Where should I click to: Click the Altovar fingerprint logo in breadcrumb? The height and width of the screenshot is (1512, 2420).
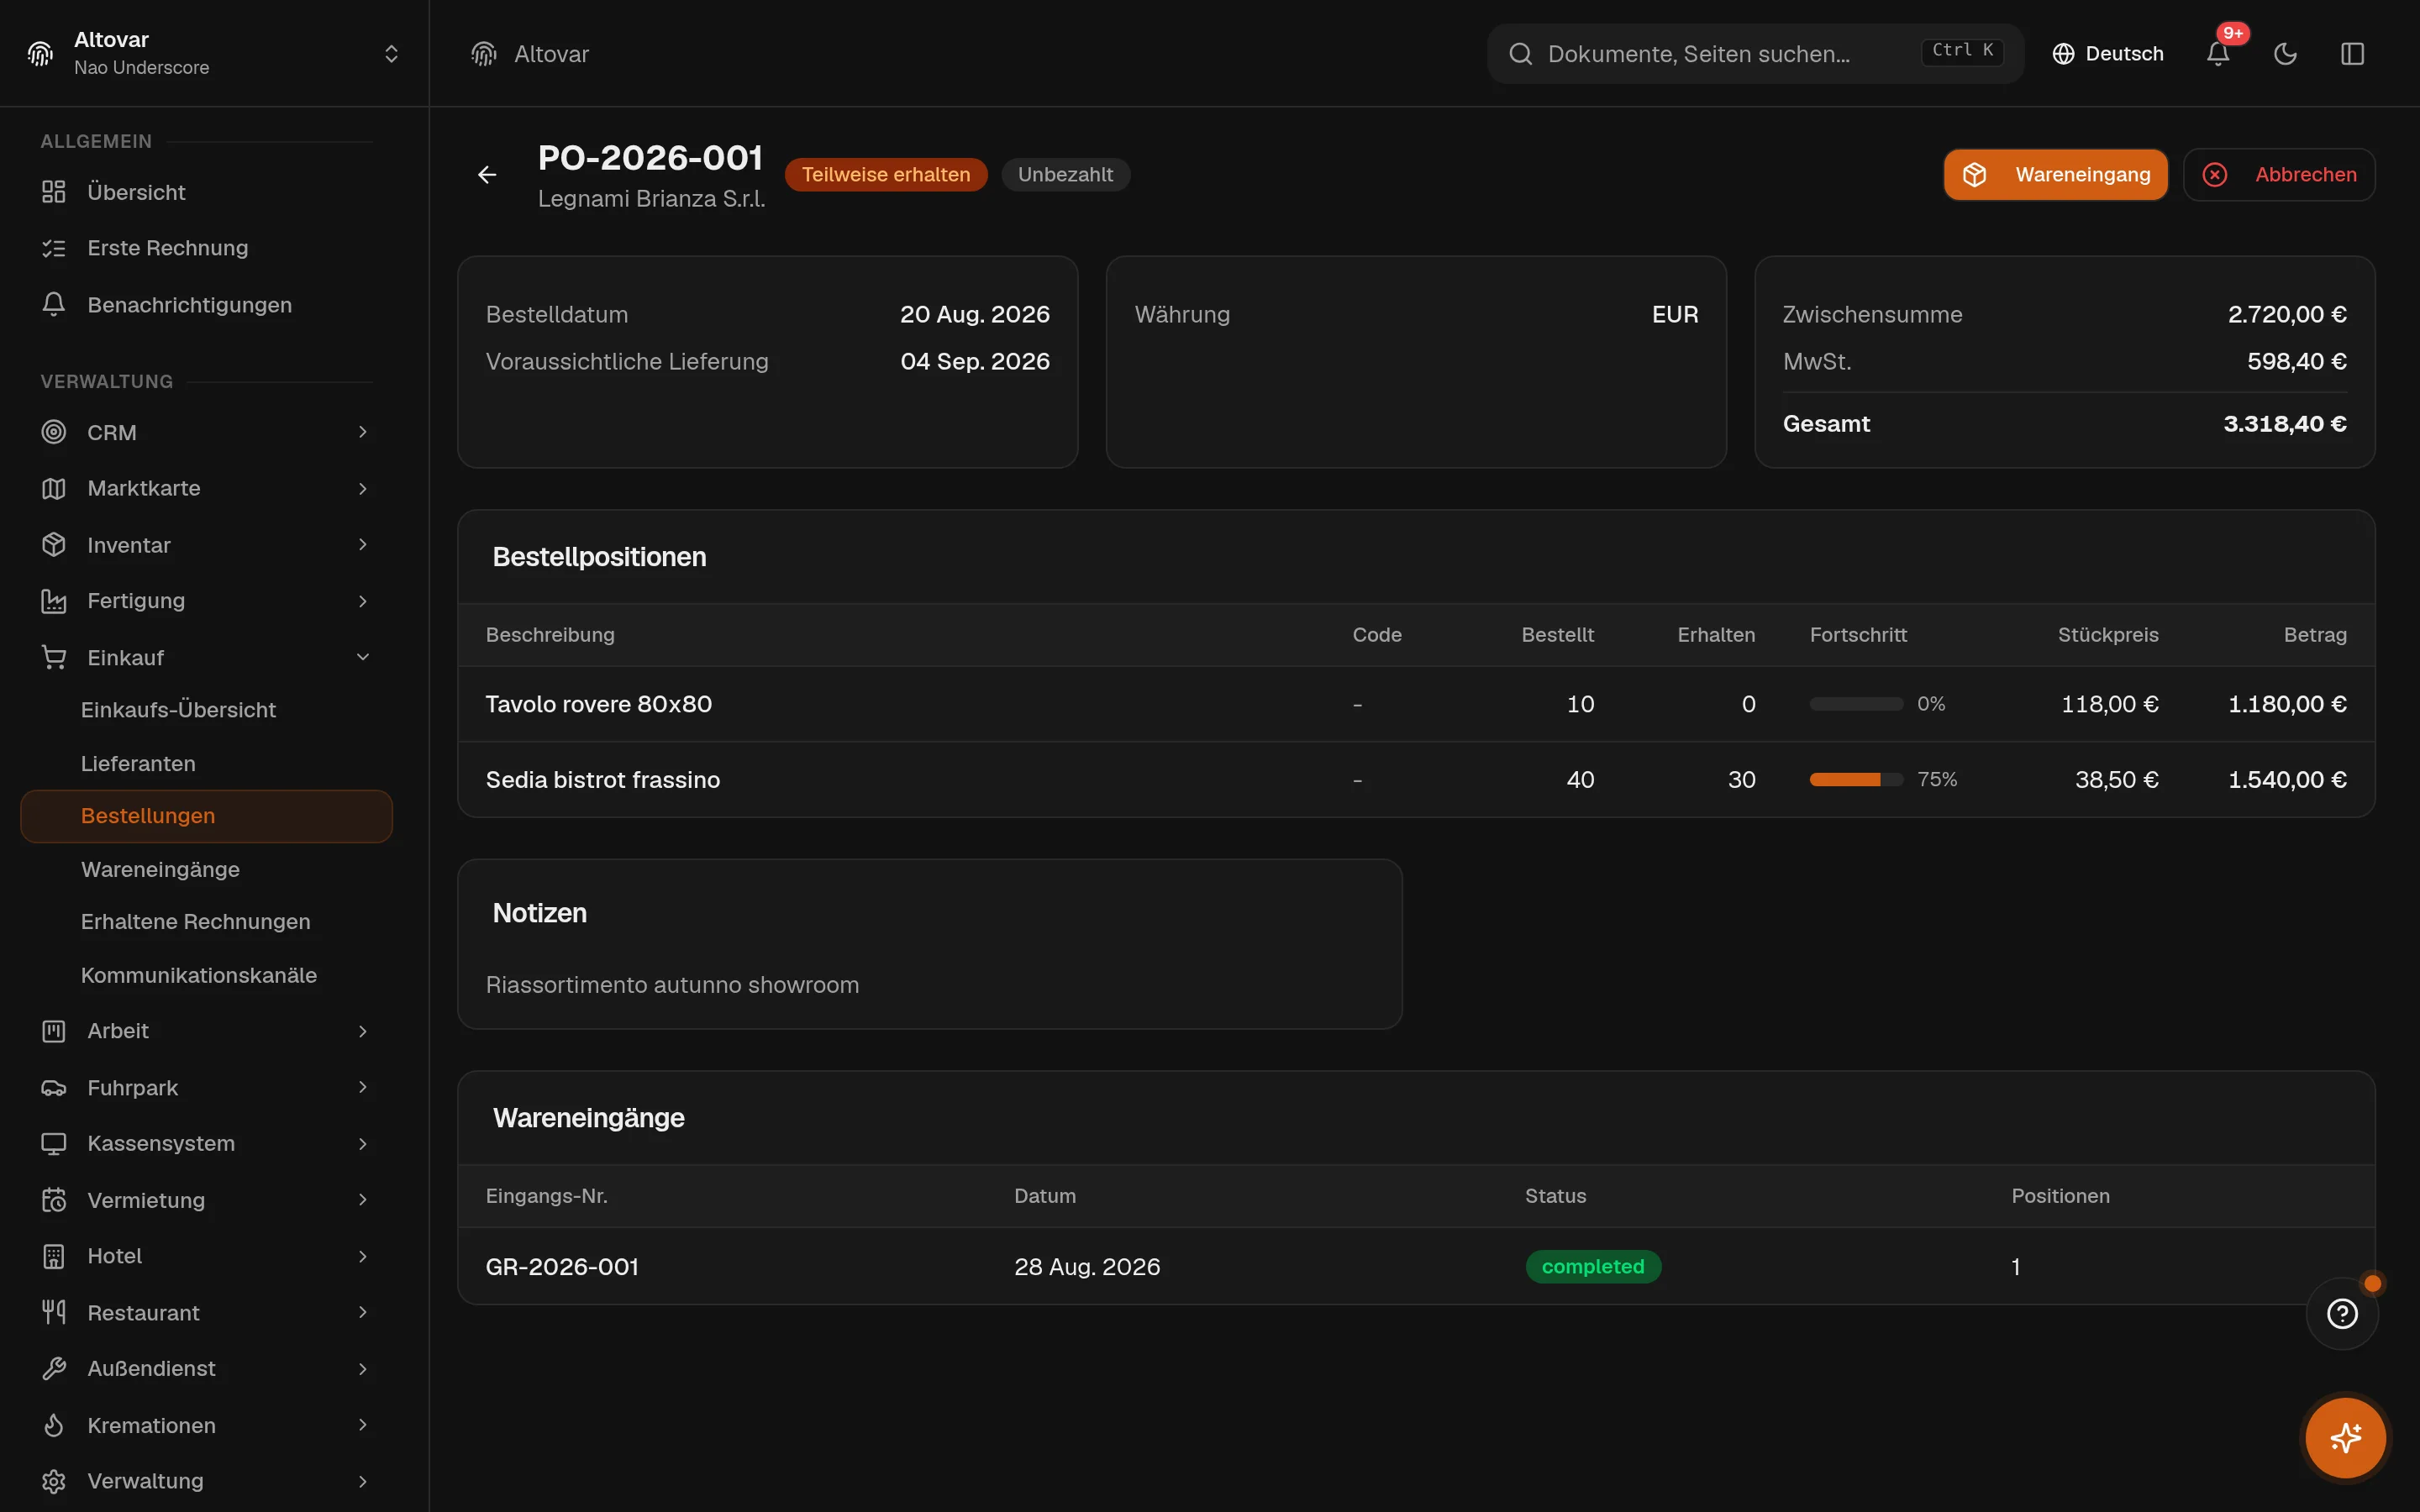(x=484, y=54)
